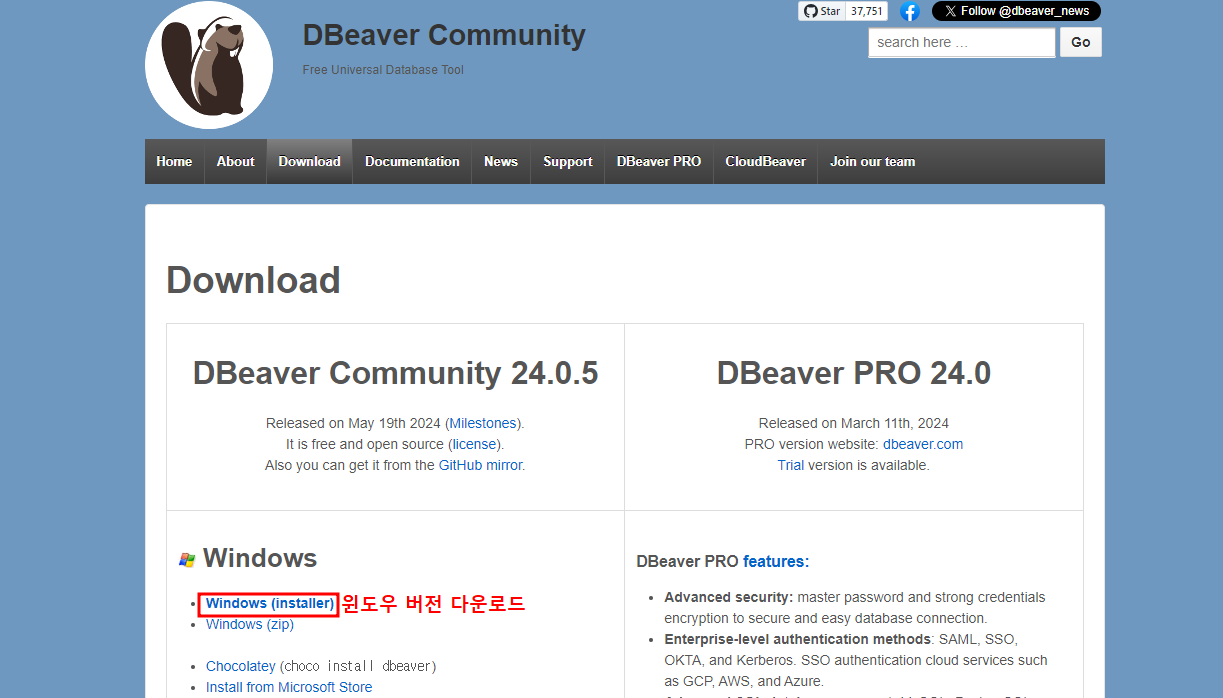This screenshot has height=698, width=1223.
Task: Click 'Released on March 11th, 2024' text
Action: (854, 423)
